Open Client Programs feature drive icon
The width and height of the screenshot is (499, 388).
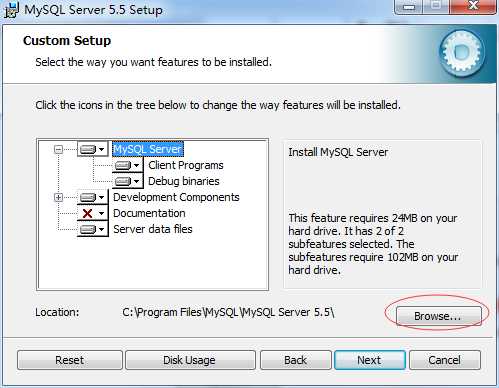(x=127, y=165)
